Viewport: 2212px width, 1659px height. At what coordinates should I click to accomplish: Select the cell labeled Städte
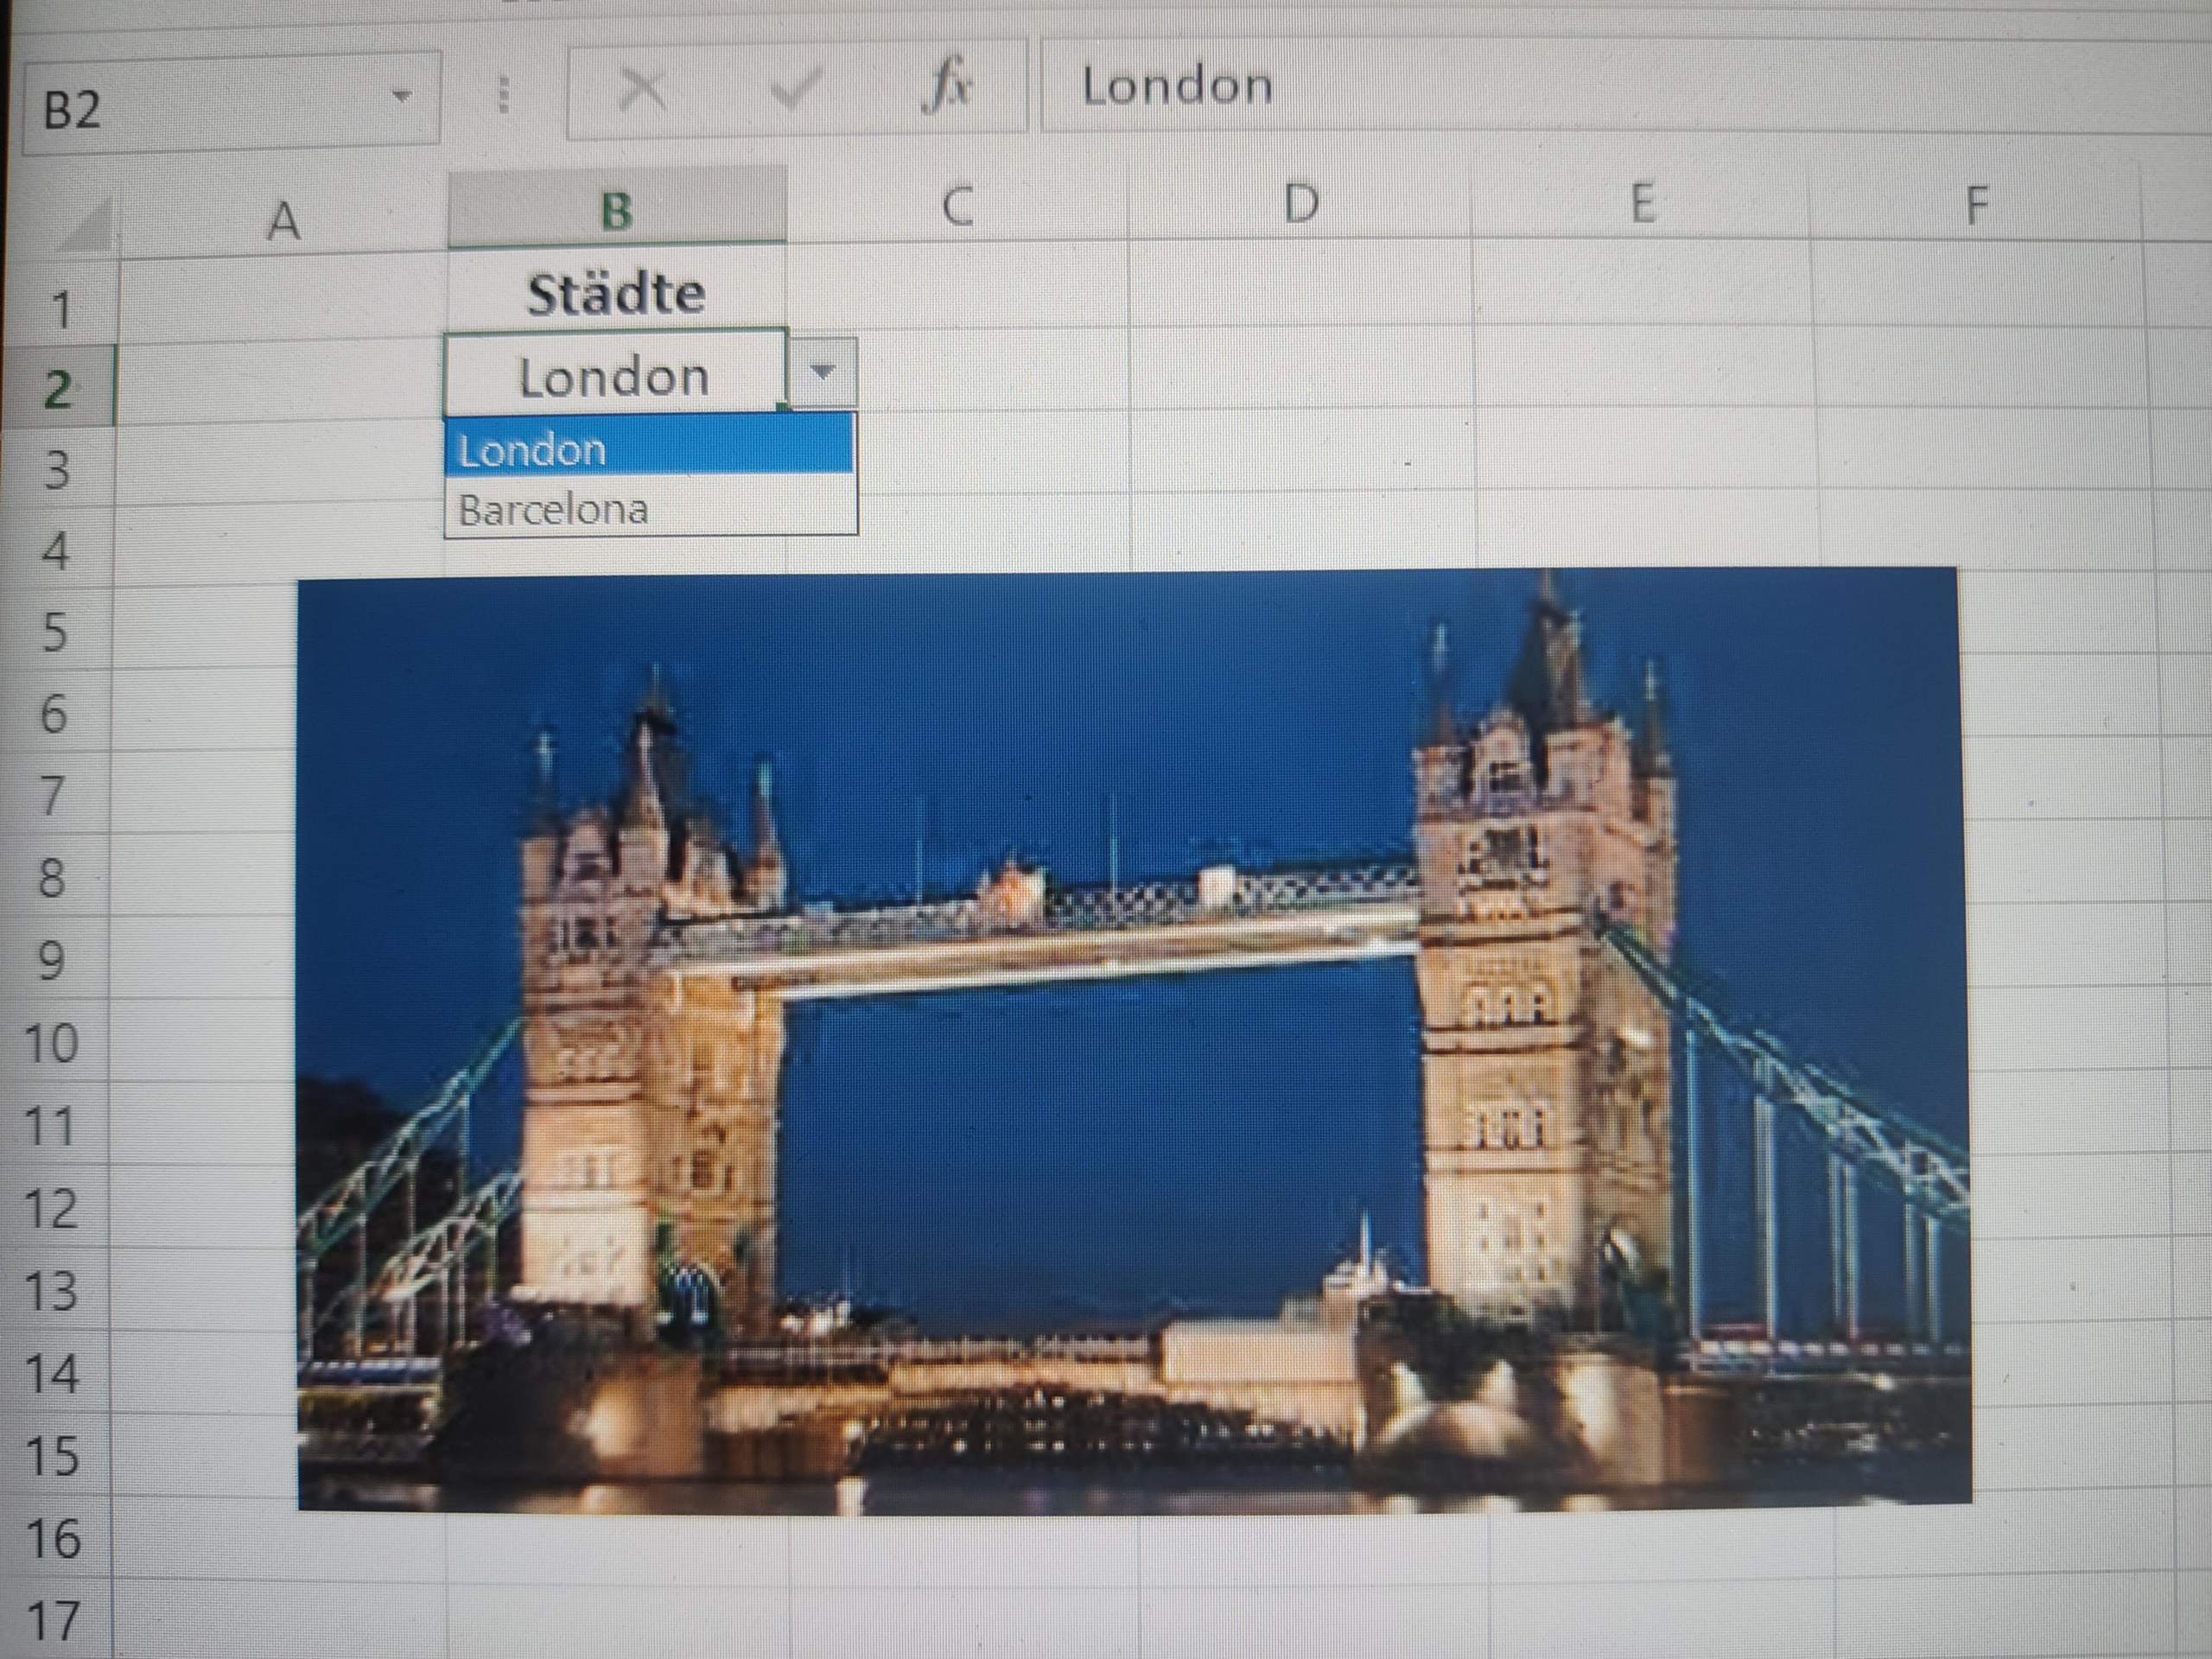coord(615,293)
